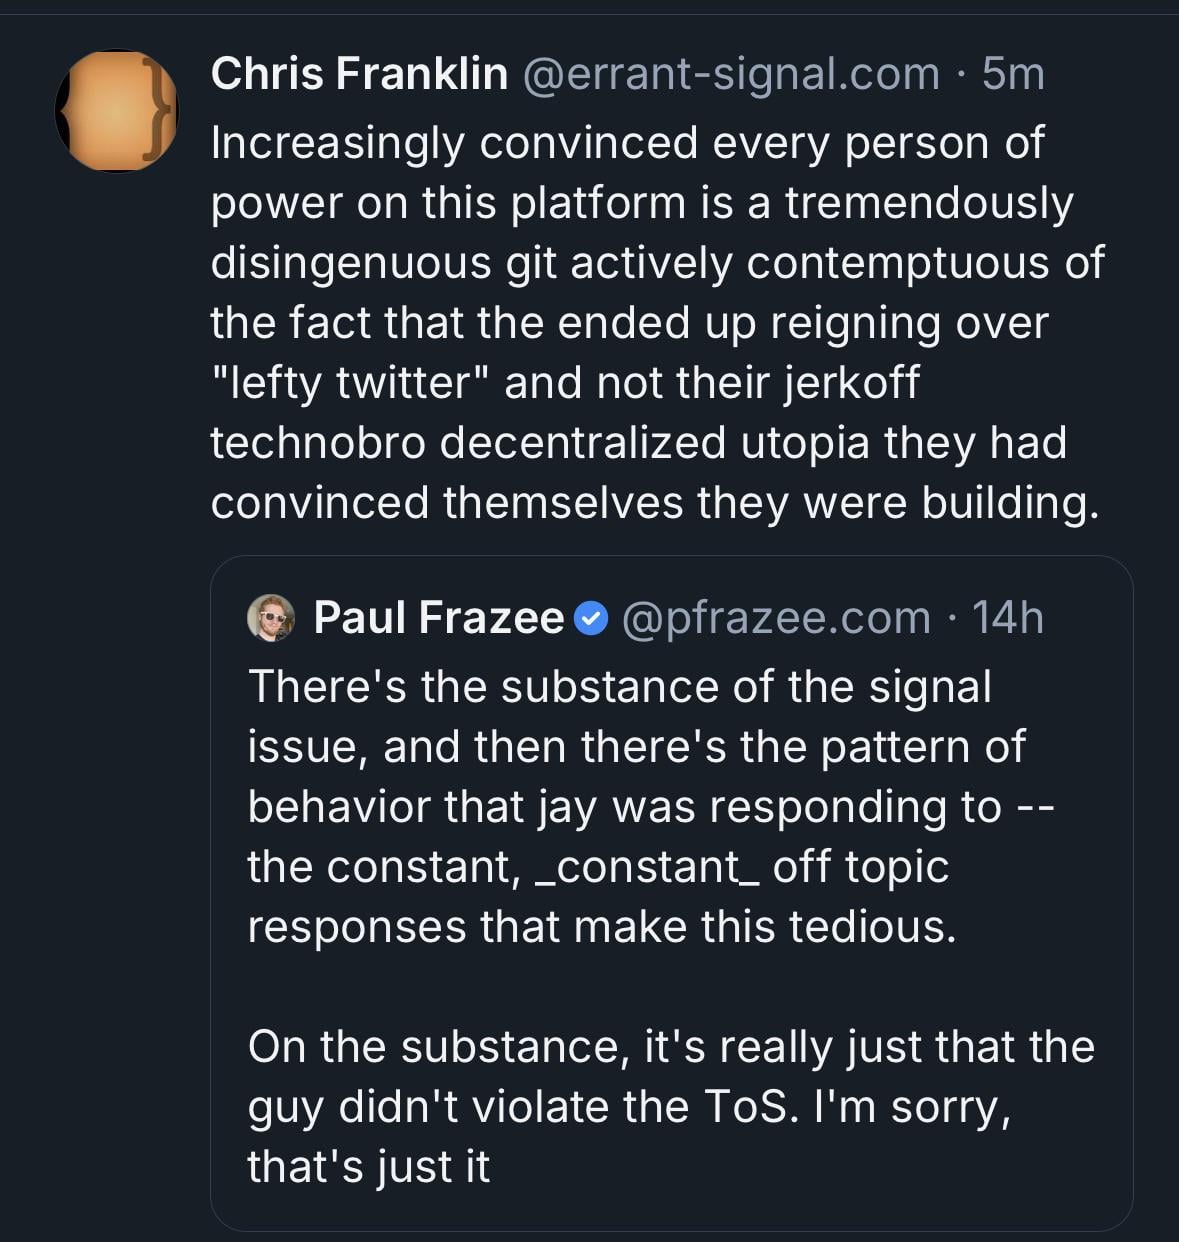The width and height of the screenshot is (1179, 1242).
Task: Open quoted post at "There's the substance"
Action: pyautogui.click(x=619, y=687)
